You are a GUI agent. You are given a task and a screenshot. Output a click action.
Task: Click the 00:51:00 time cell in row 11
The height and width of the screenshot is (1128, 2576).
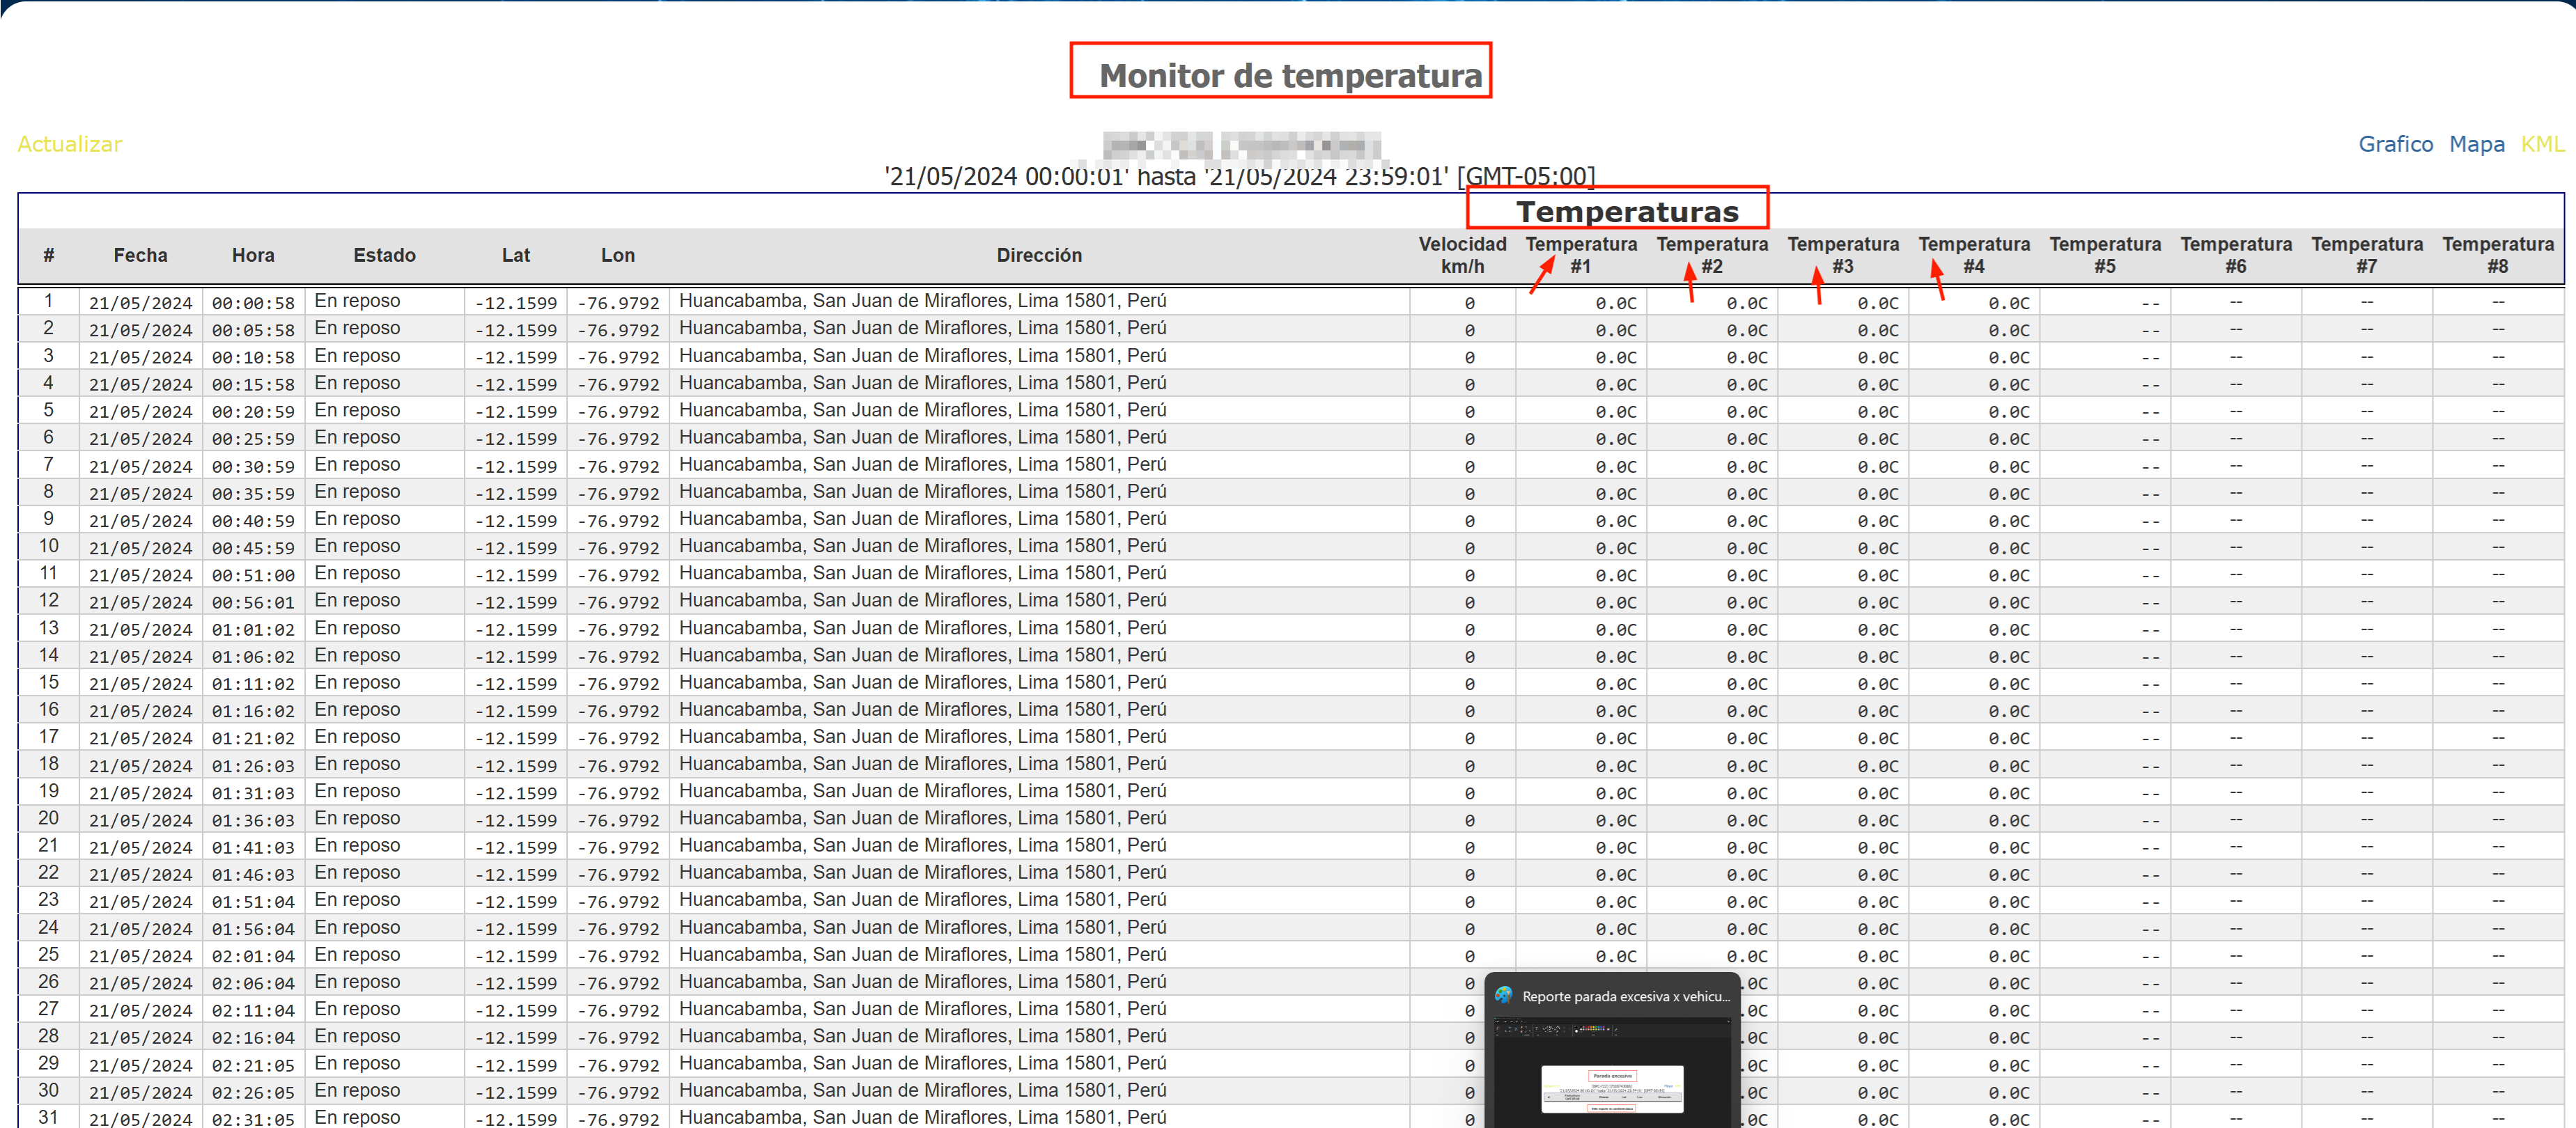pos(253,575)
